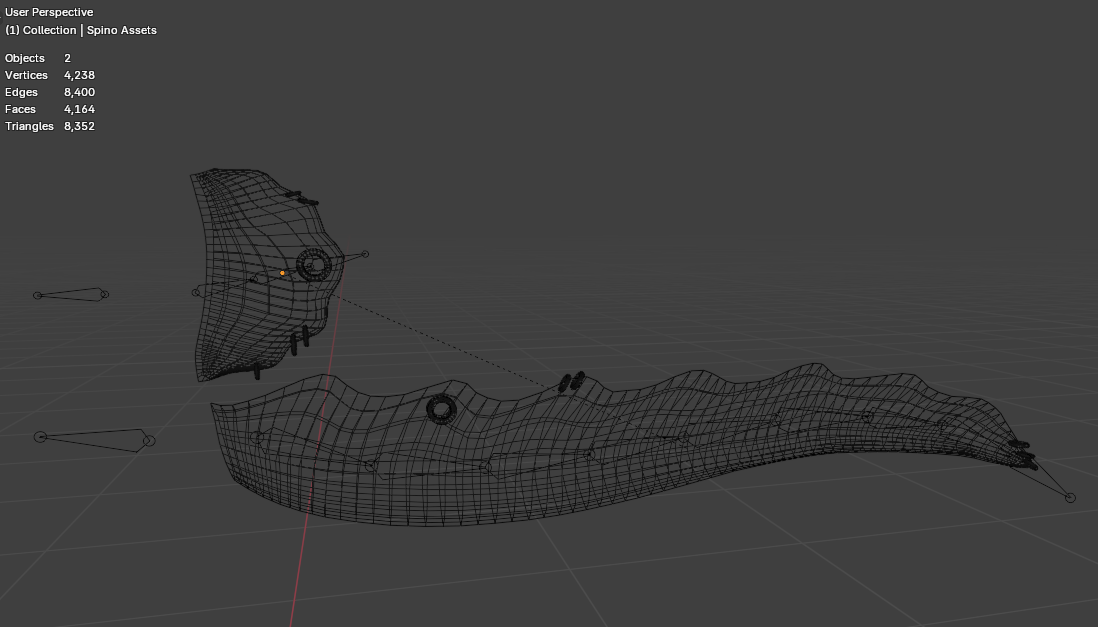1098x627 pixels.
Task: Click the "Vertices" statistics label
Action: 26,75
